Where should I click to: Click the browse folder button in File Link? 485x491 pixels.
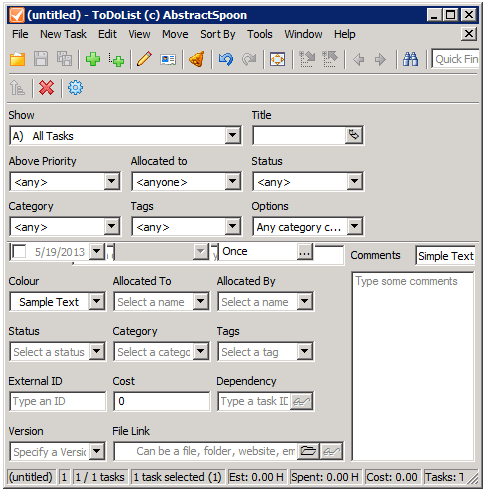(308, 451)
